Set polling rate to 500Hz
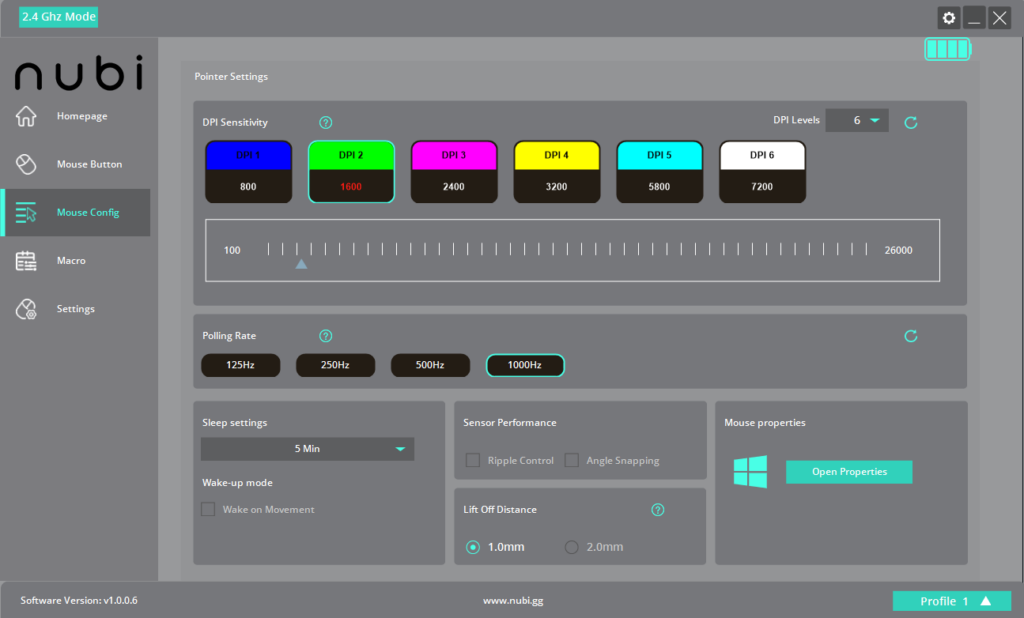1024x618 pixels. [x=430, y=366]
